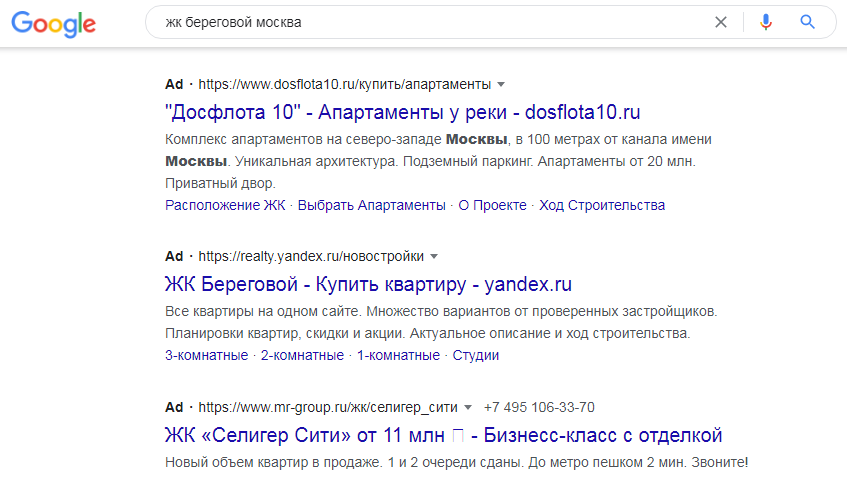Open "Досфлота 10" apartments ad title
This screenshot has width=847, height=482.
[402, 111]
